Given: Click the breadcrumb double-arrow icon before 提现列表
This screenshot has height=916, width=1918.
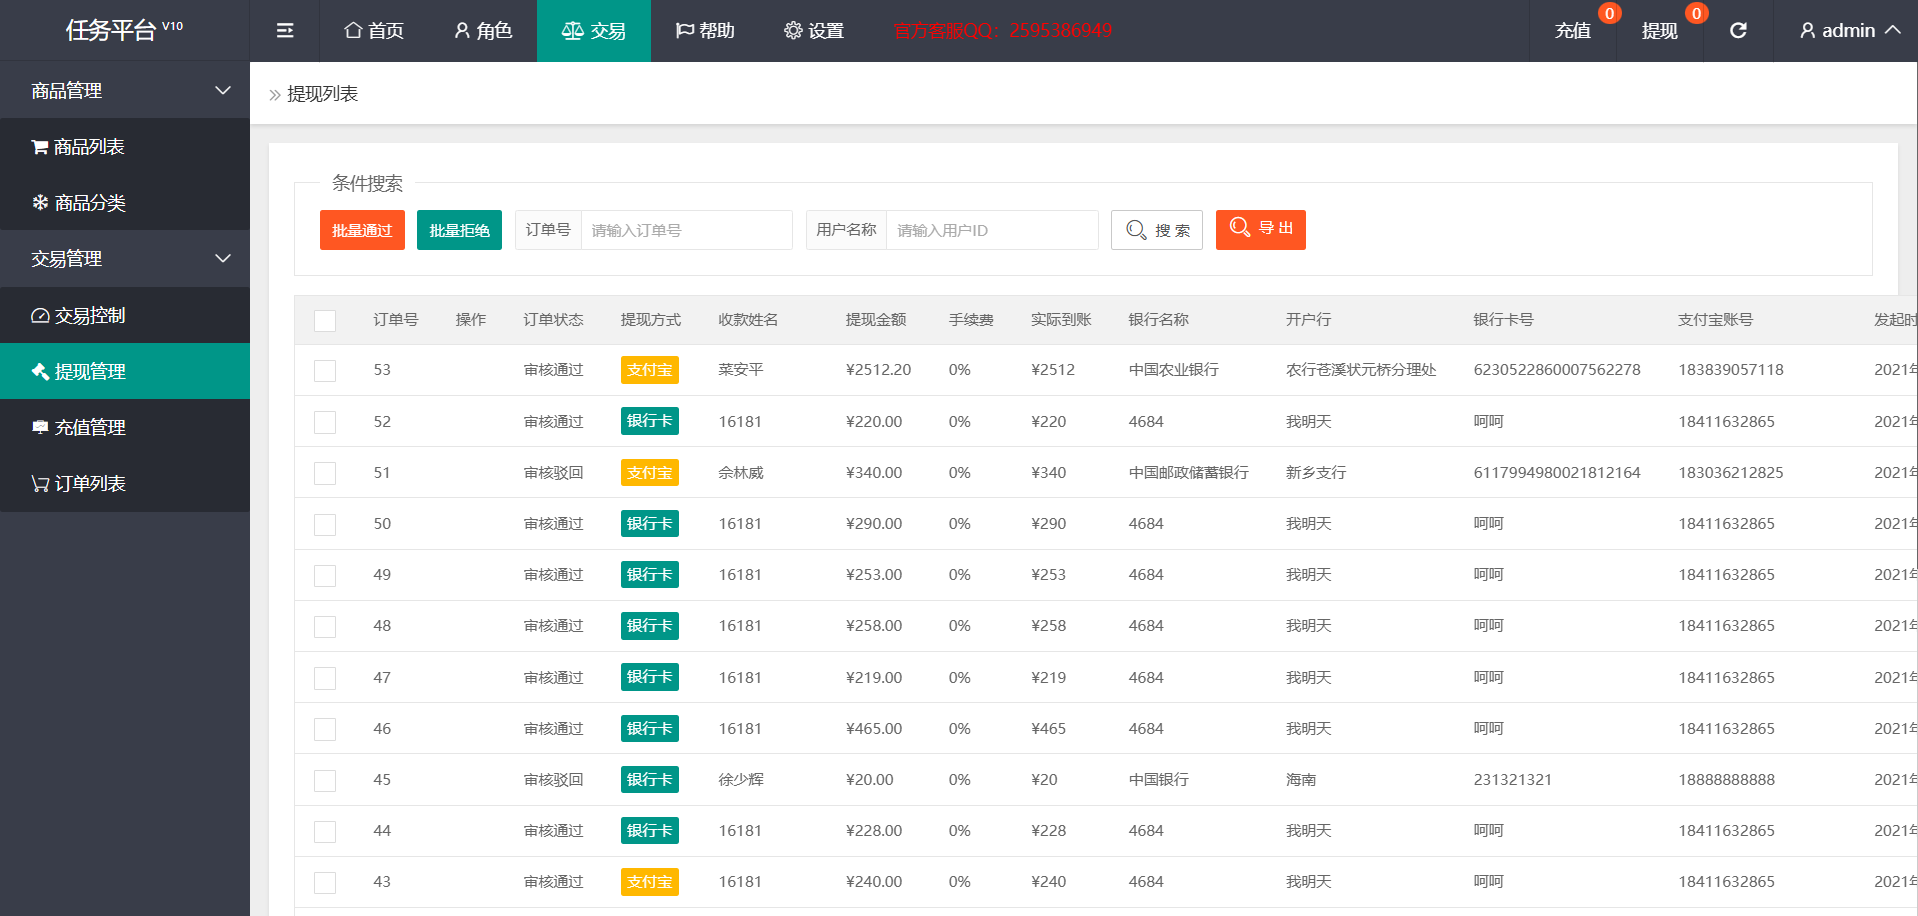Looking at the screenshot, I should click(x=275, y=95).
